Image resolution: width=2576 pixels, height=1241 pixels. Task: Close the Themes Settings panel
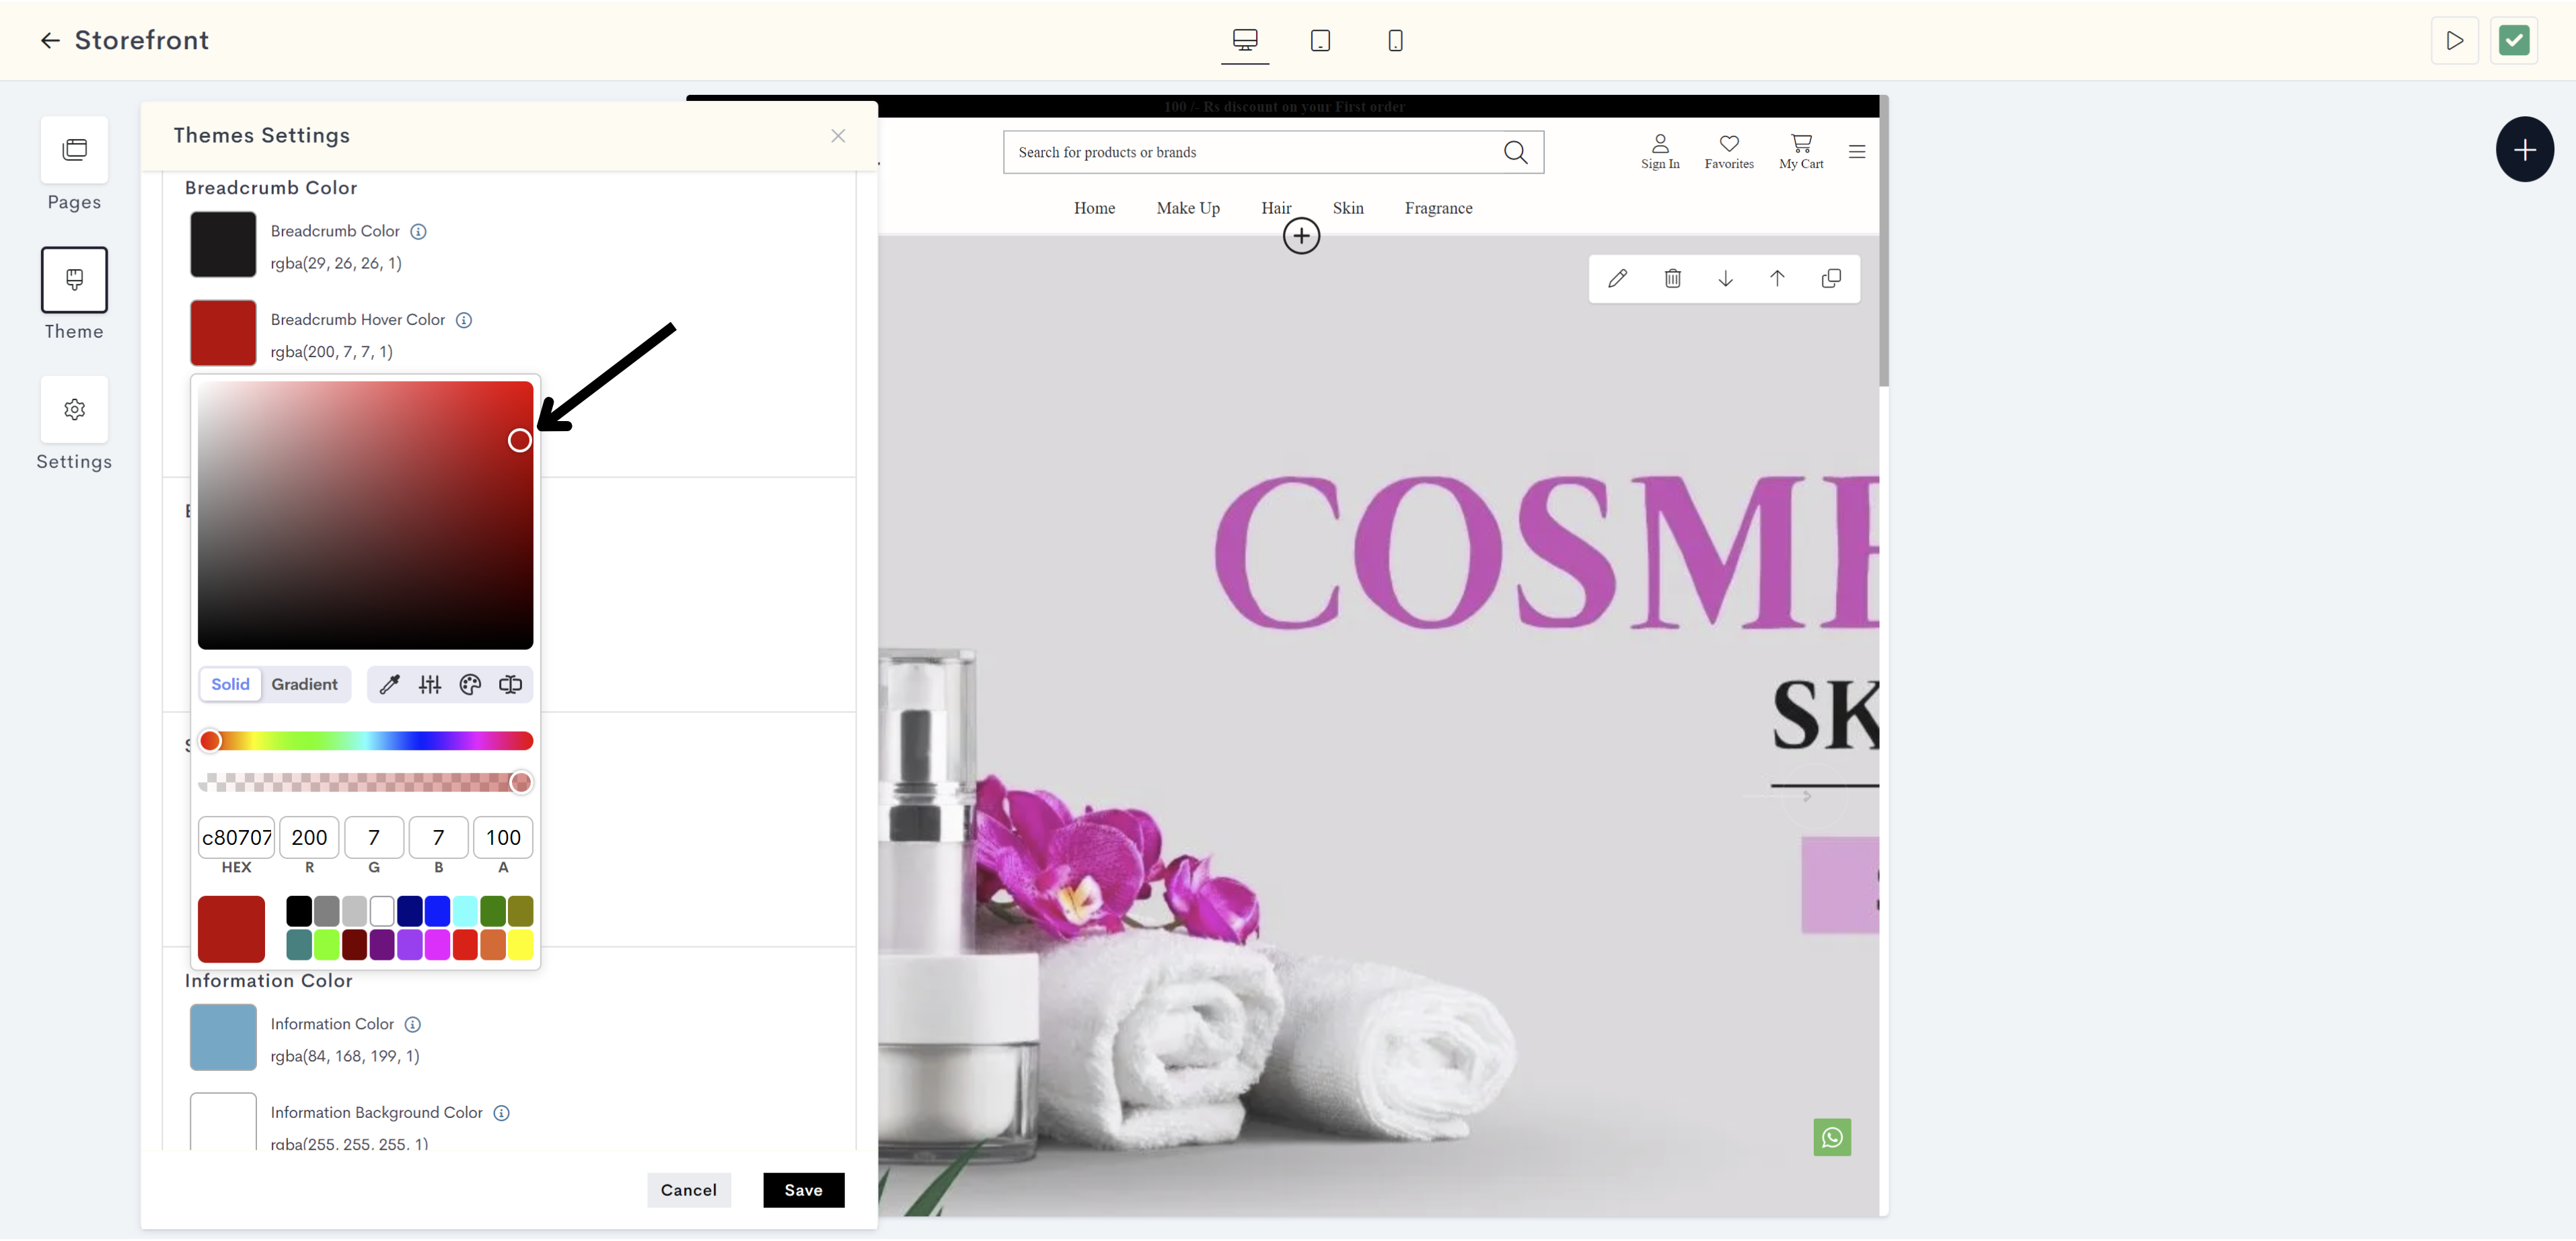click(x=838, y=135)
